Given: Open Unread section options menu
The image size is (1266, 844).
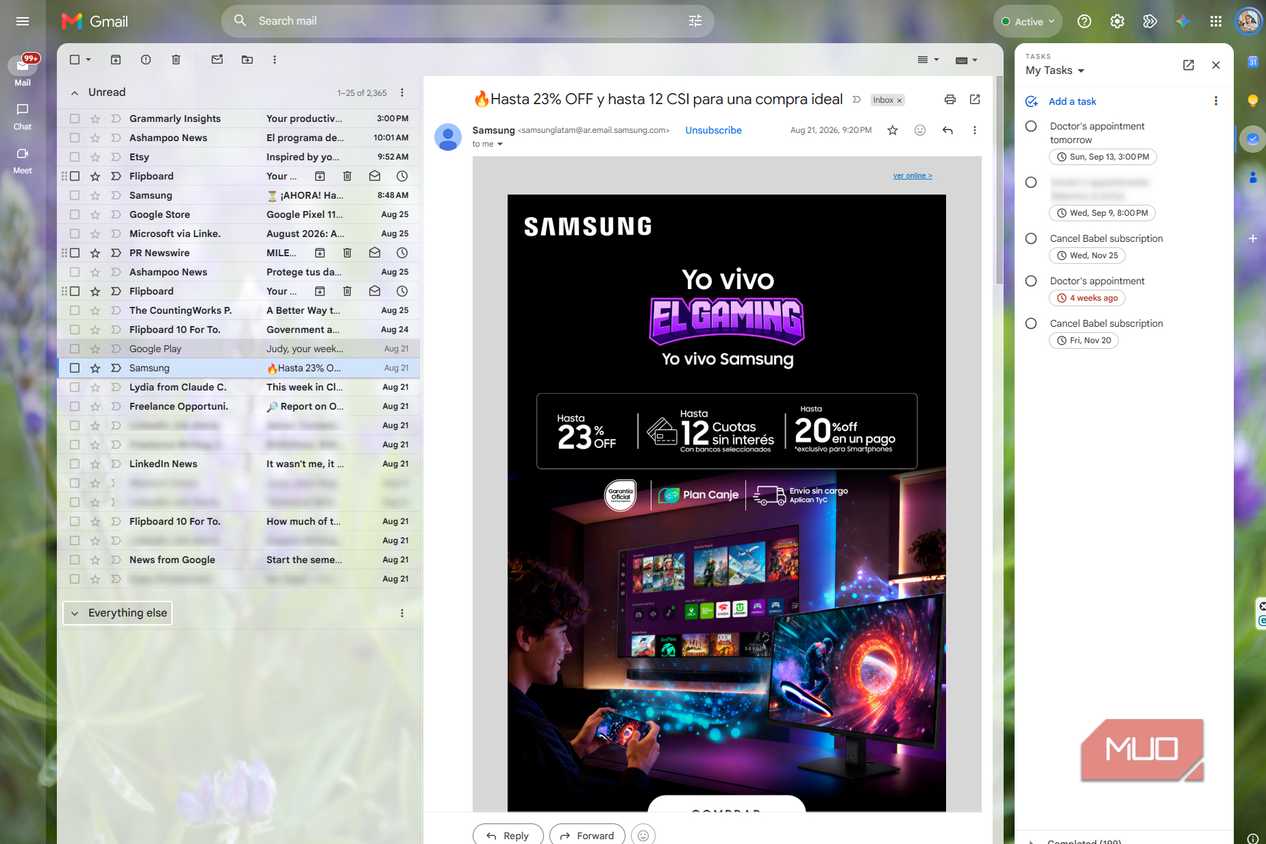Looking at the screenshot, I should click(402, 92).
